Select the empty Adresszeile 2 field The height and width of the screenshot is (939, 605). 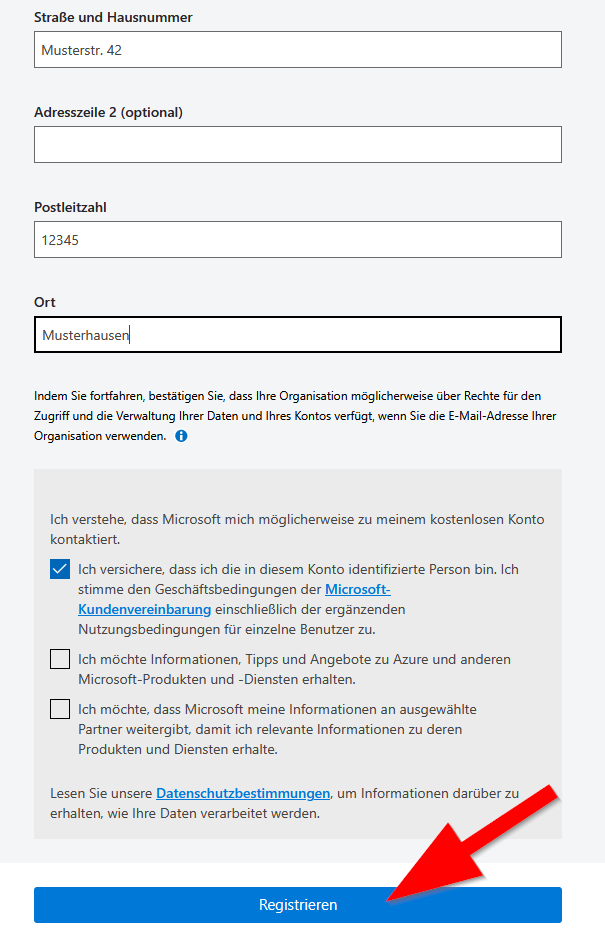(297, 144)
